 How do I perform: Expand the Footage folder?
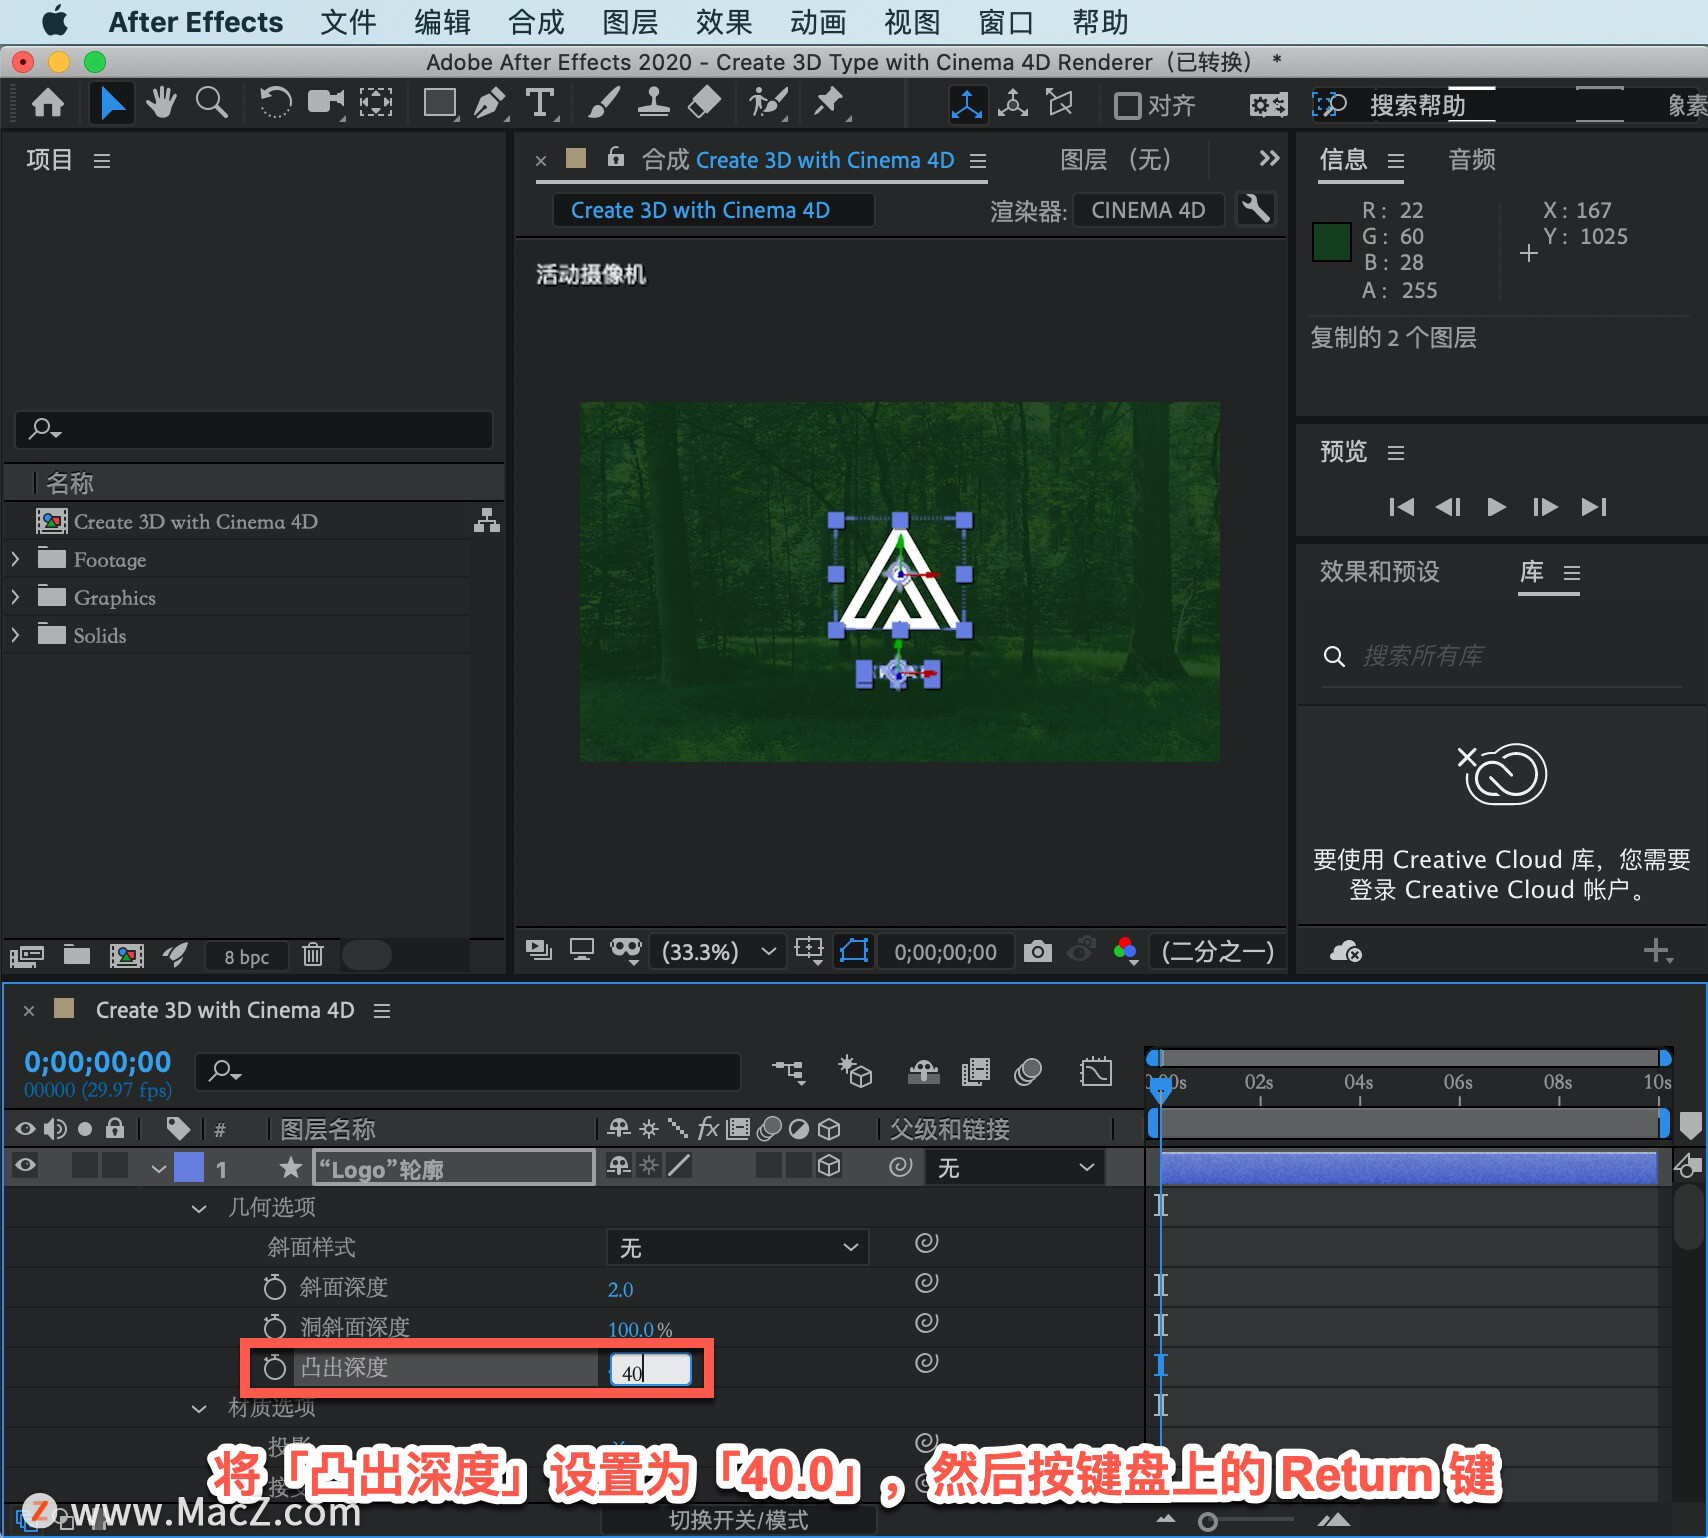[15, 559]
